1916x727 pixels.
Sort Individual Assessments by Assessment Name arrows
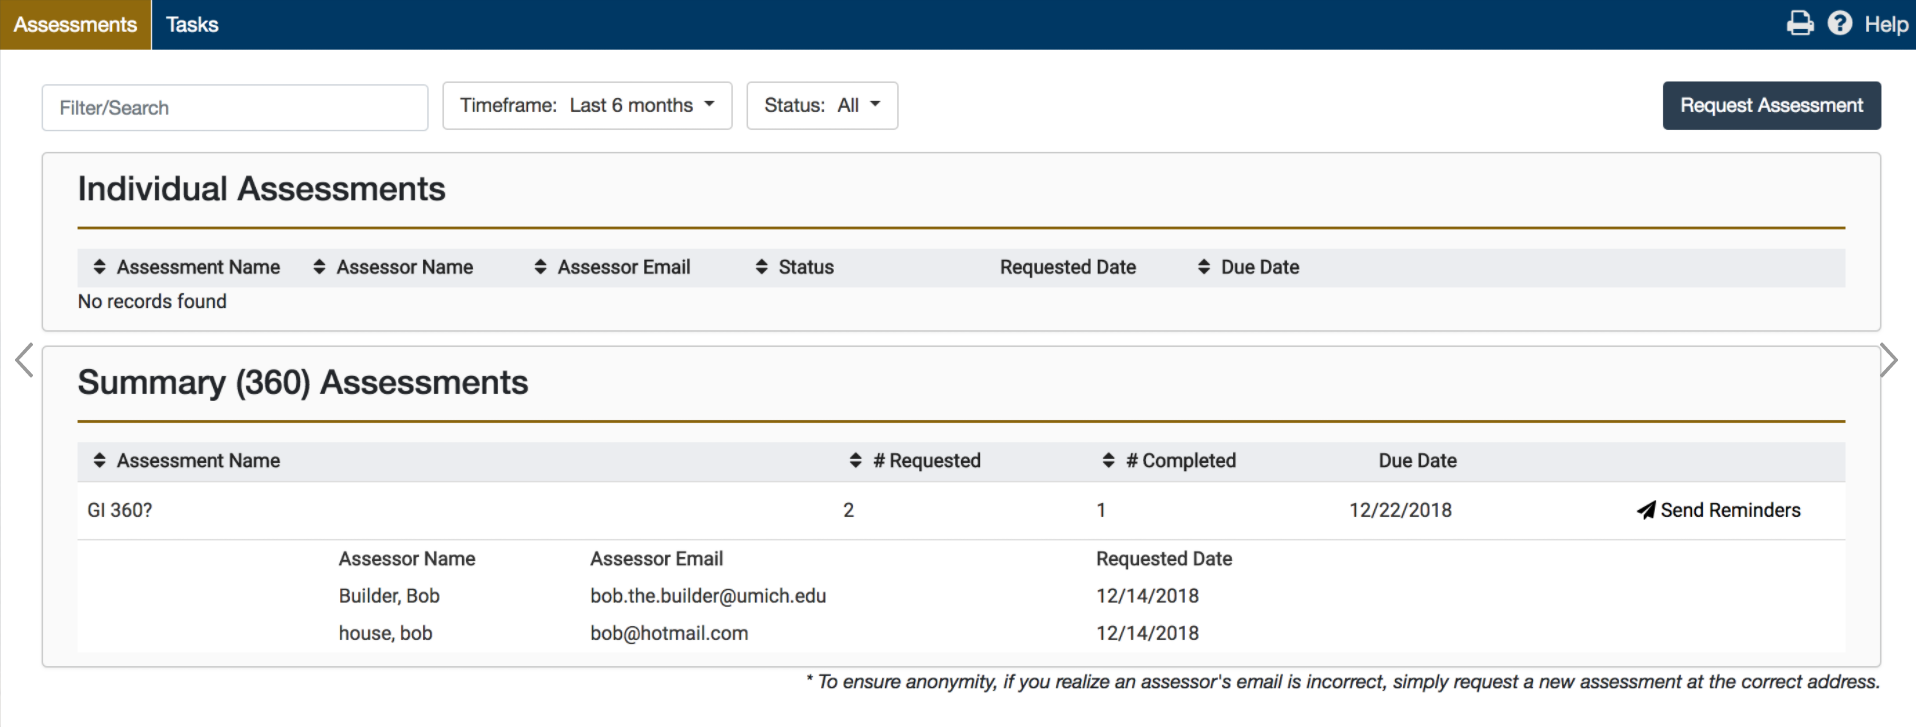[99, 267]
